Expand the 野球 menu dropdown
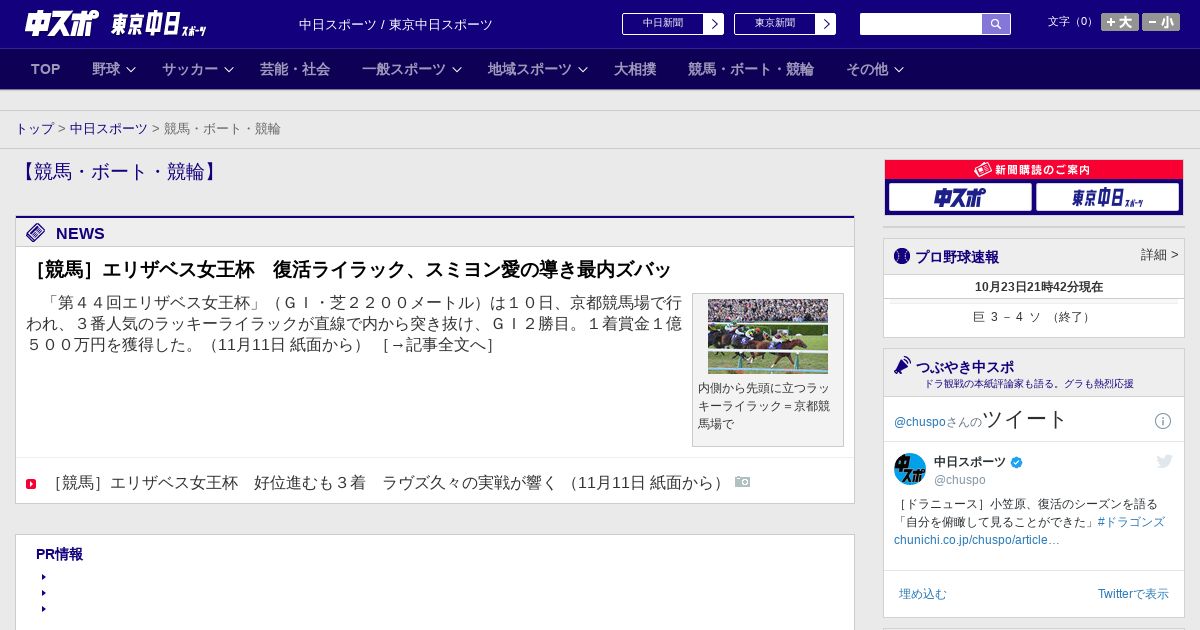 (x=114, y=69)
